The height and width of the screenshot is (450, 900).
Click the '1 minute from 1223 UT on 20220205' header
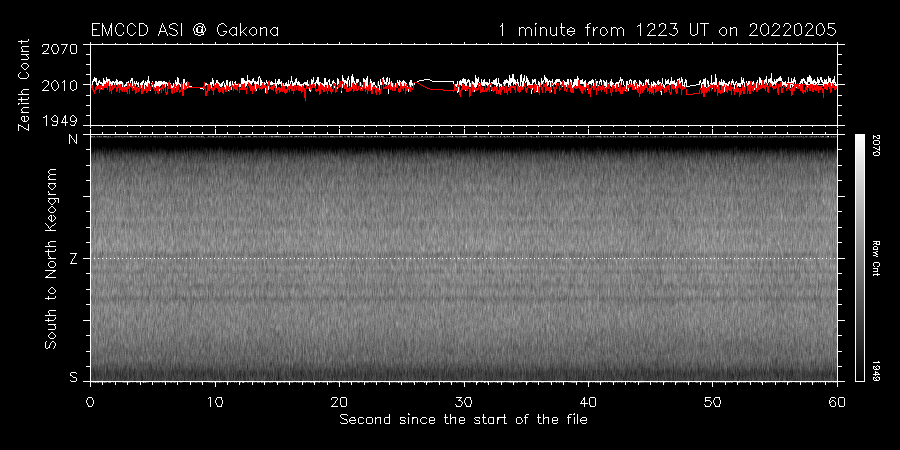pos(667,30)
